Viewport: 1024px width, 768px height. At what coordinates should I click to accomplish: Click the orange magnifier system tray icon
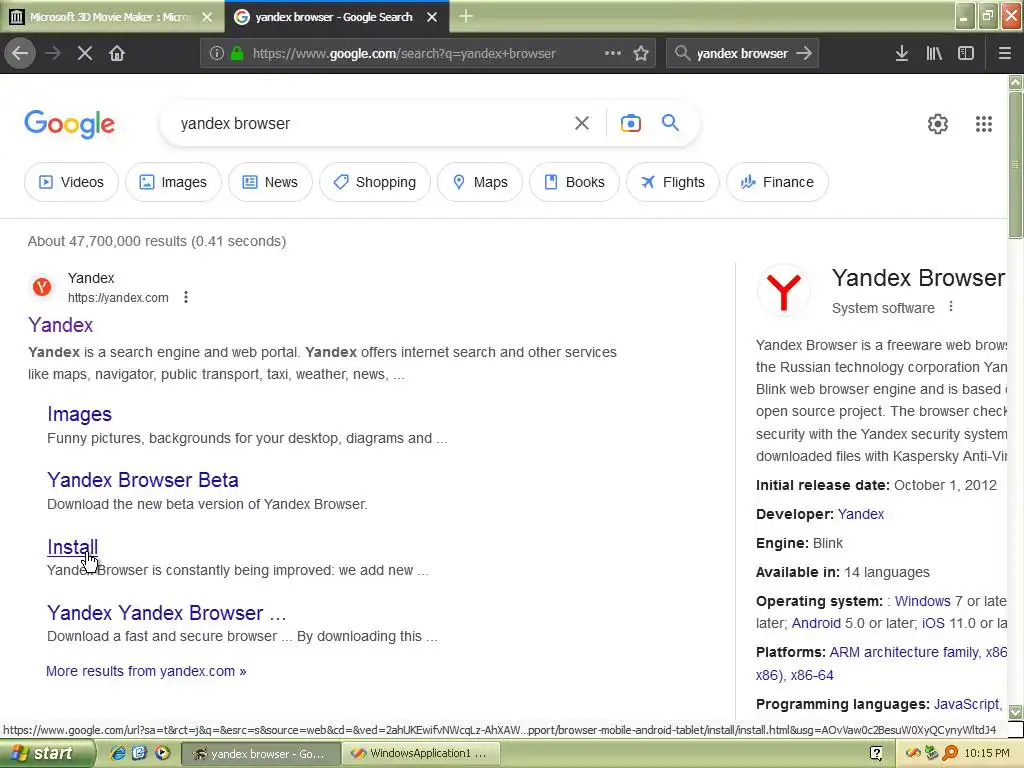coord(950,753)
